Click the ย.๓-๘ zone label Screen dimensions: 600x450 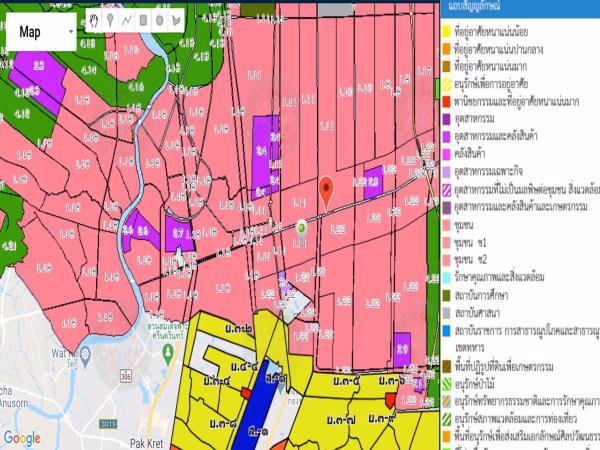223,423
